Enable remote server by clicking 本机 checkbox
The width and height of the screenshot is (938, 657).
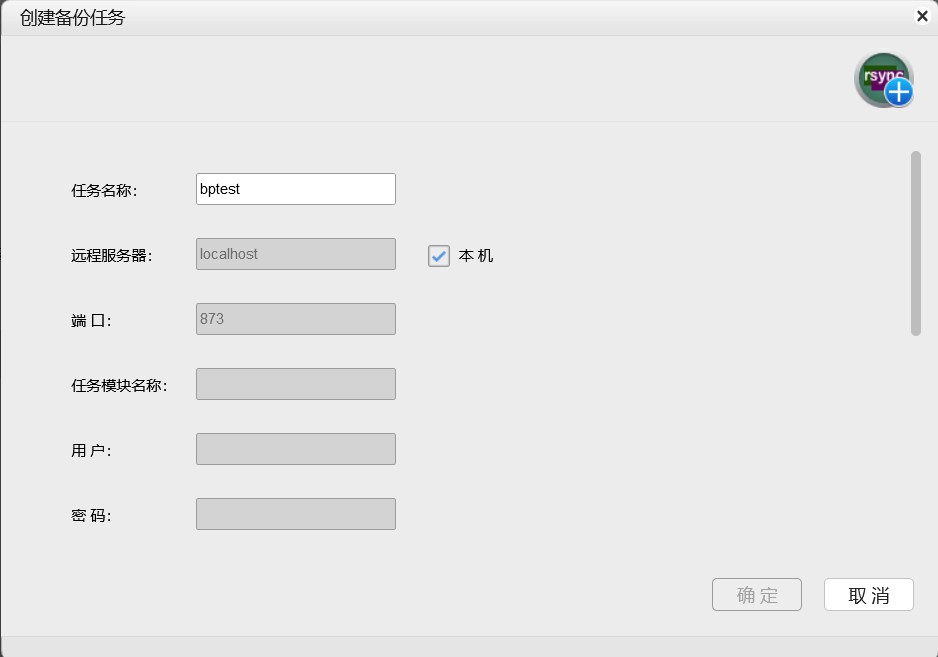[x=438, y=256]
